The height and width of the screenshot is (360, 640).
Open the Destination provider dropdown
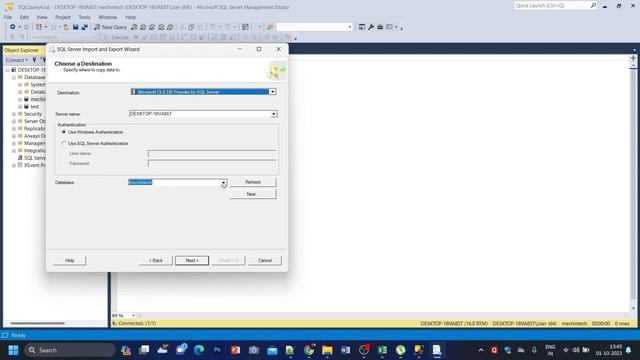click(x=273, y=92)
